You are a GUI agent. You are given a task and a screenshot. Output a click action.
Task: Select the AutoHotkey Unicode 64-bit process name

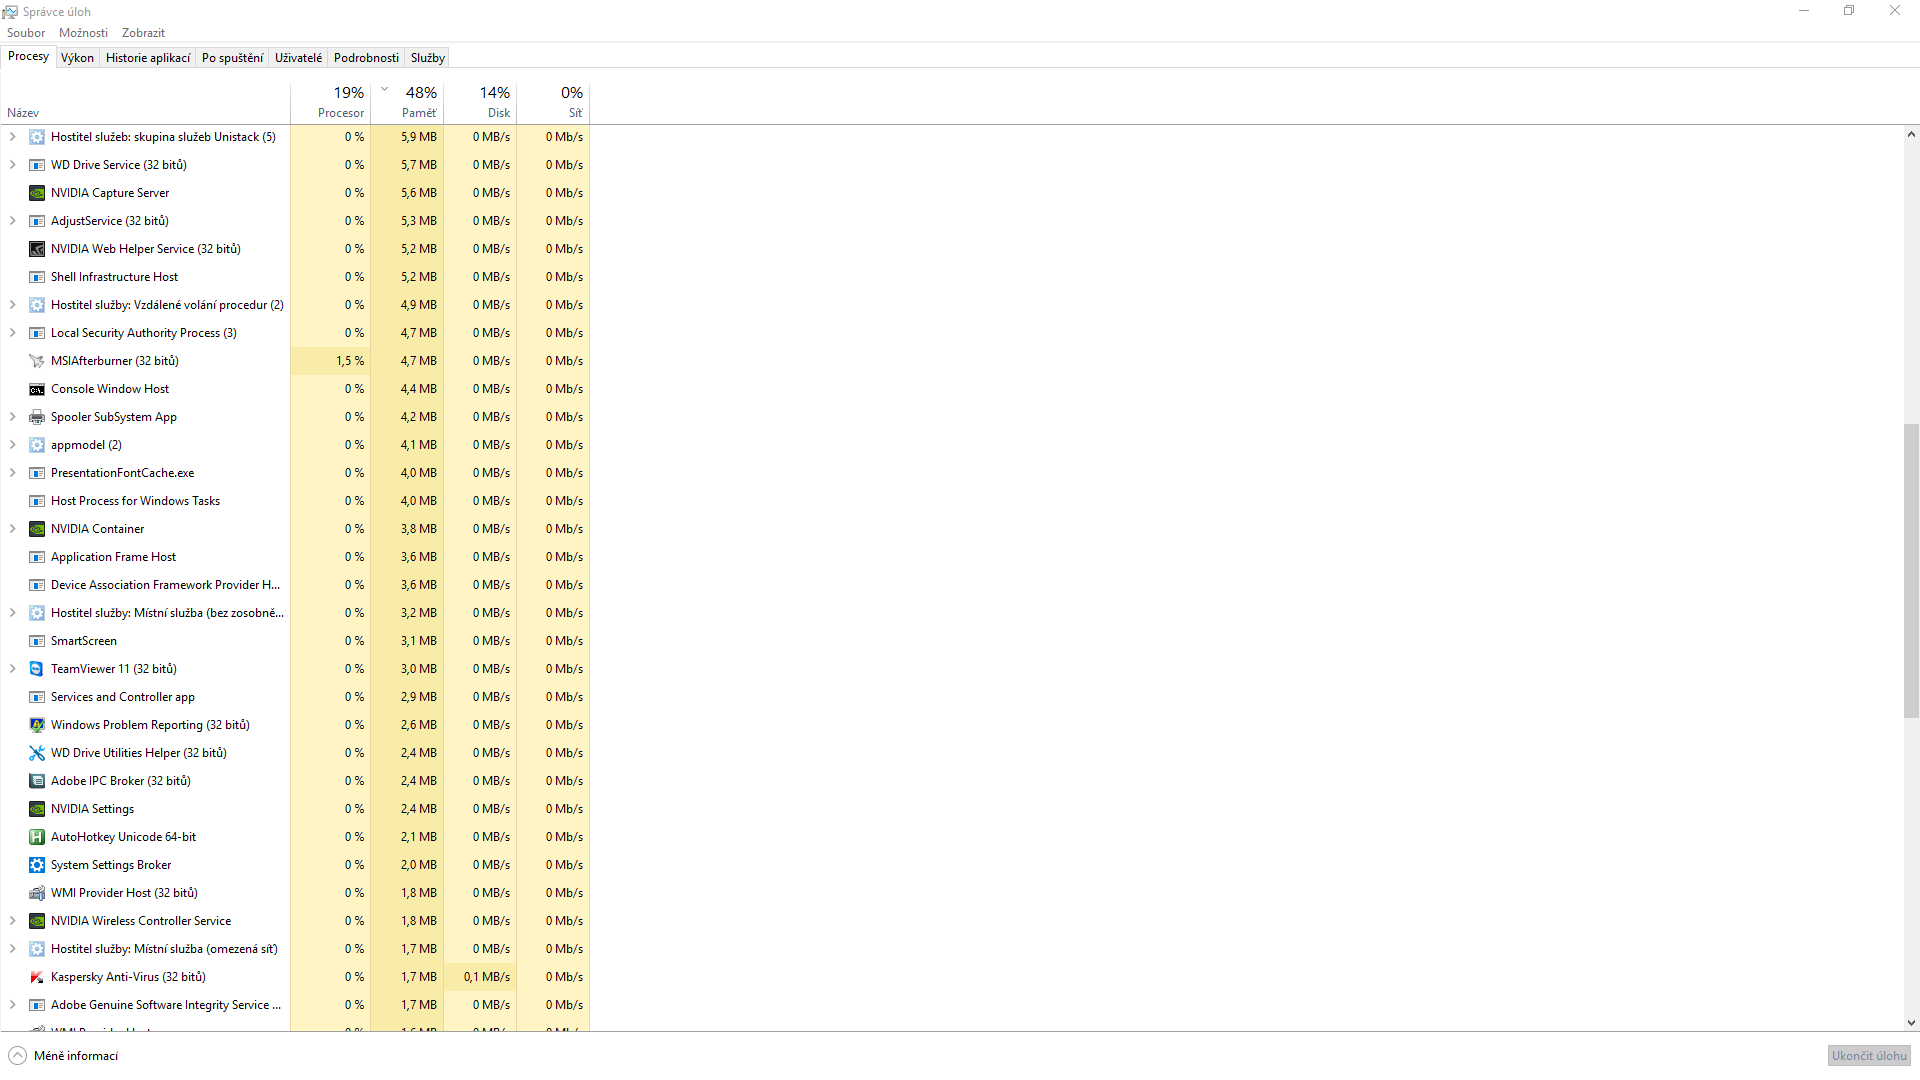point(123,837)
